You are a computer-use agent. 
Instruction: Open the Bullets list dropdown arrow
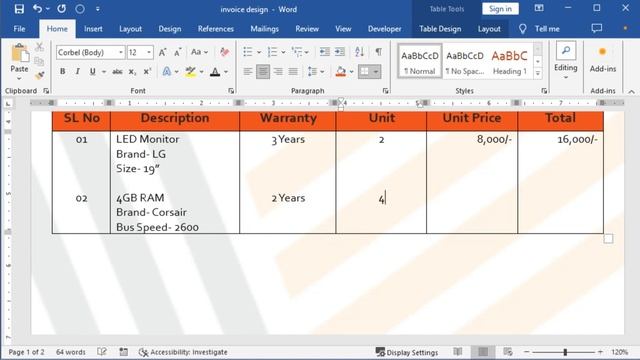tap(259, 52)
